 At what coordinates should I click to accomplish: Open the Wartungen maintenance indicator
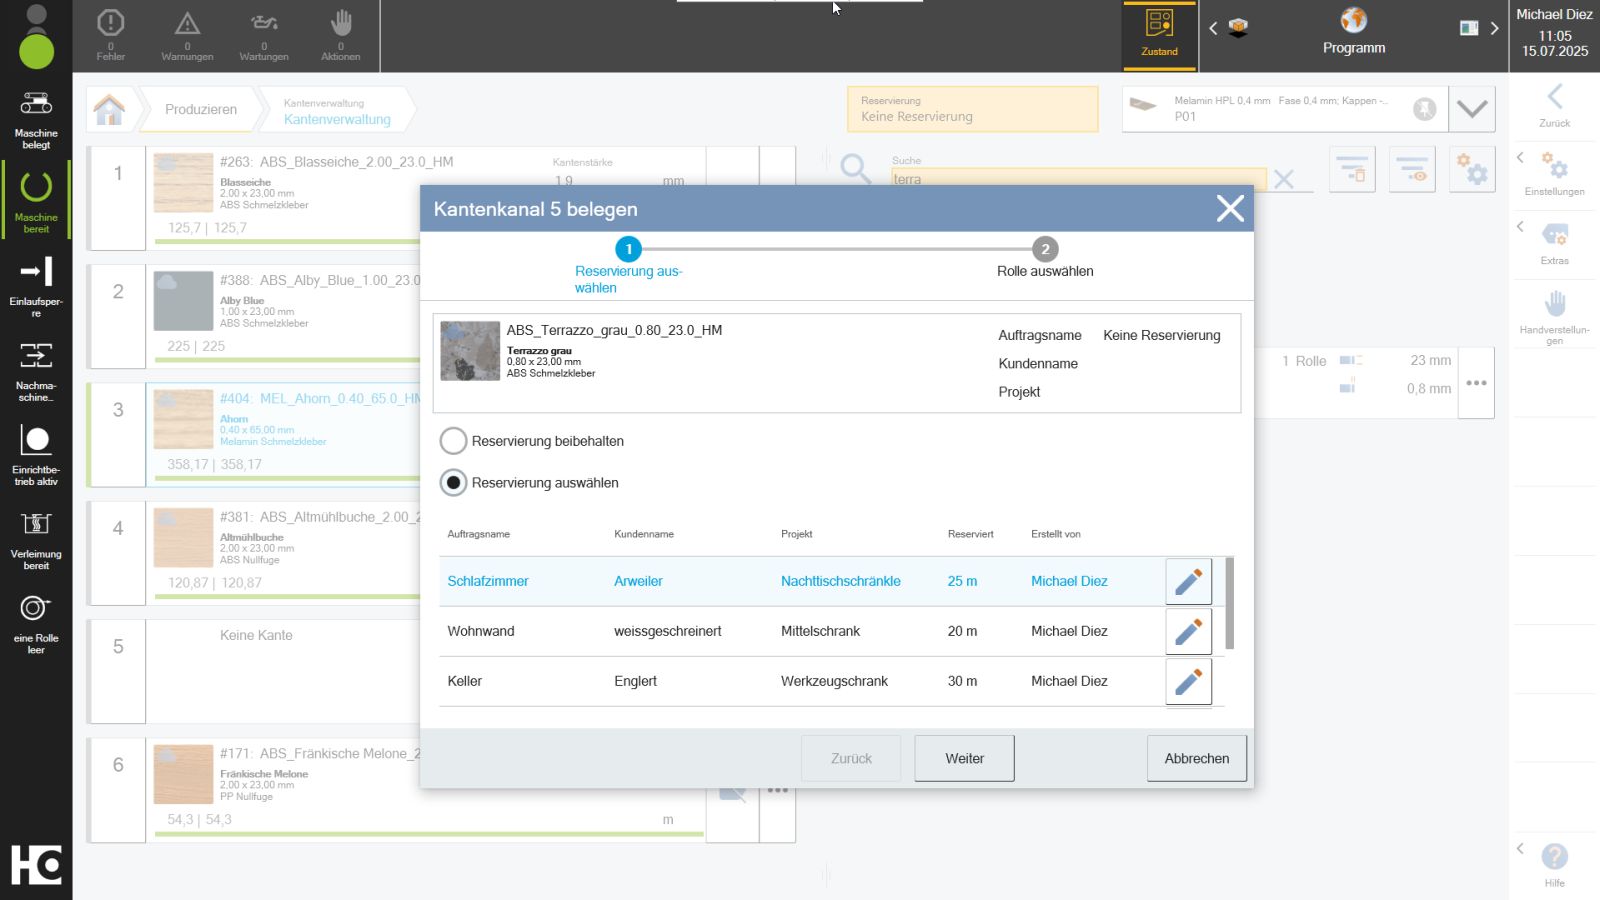[264, 36]
